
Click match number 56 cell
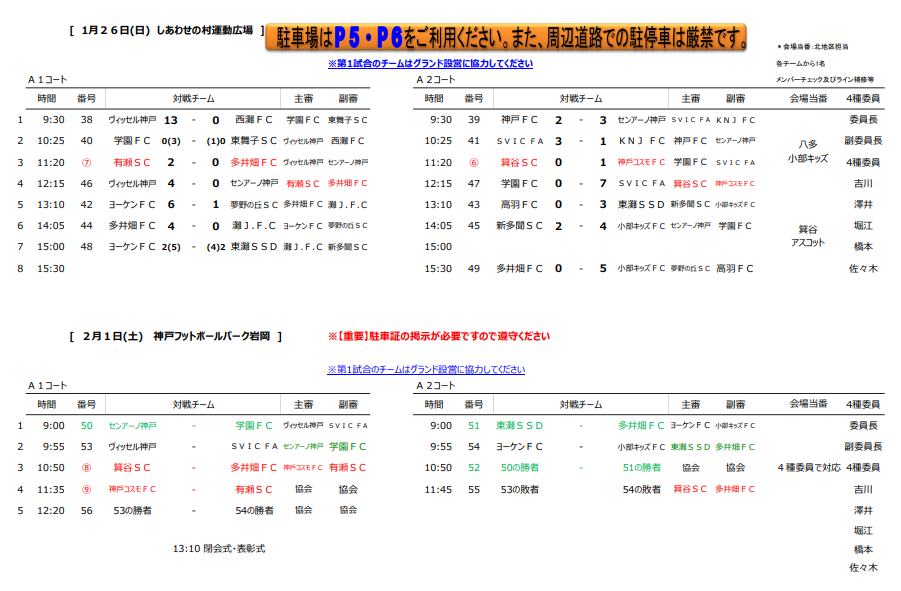tap(86, 510)
